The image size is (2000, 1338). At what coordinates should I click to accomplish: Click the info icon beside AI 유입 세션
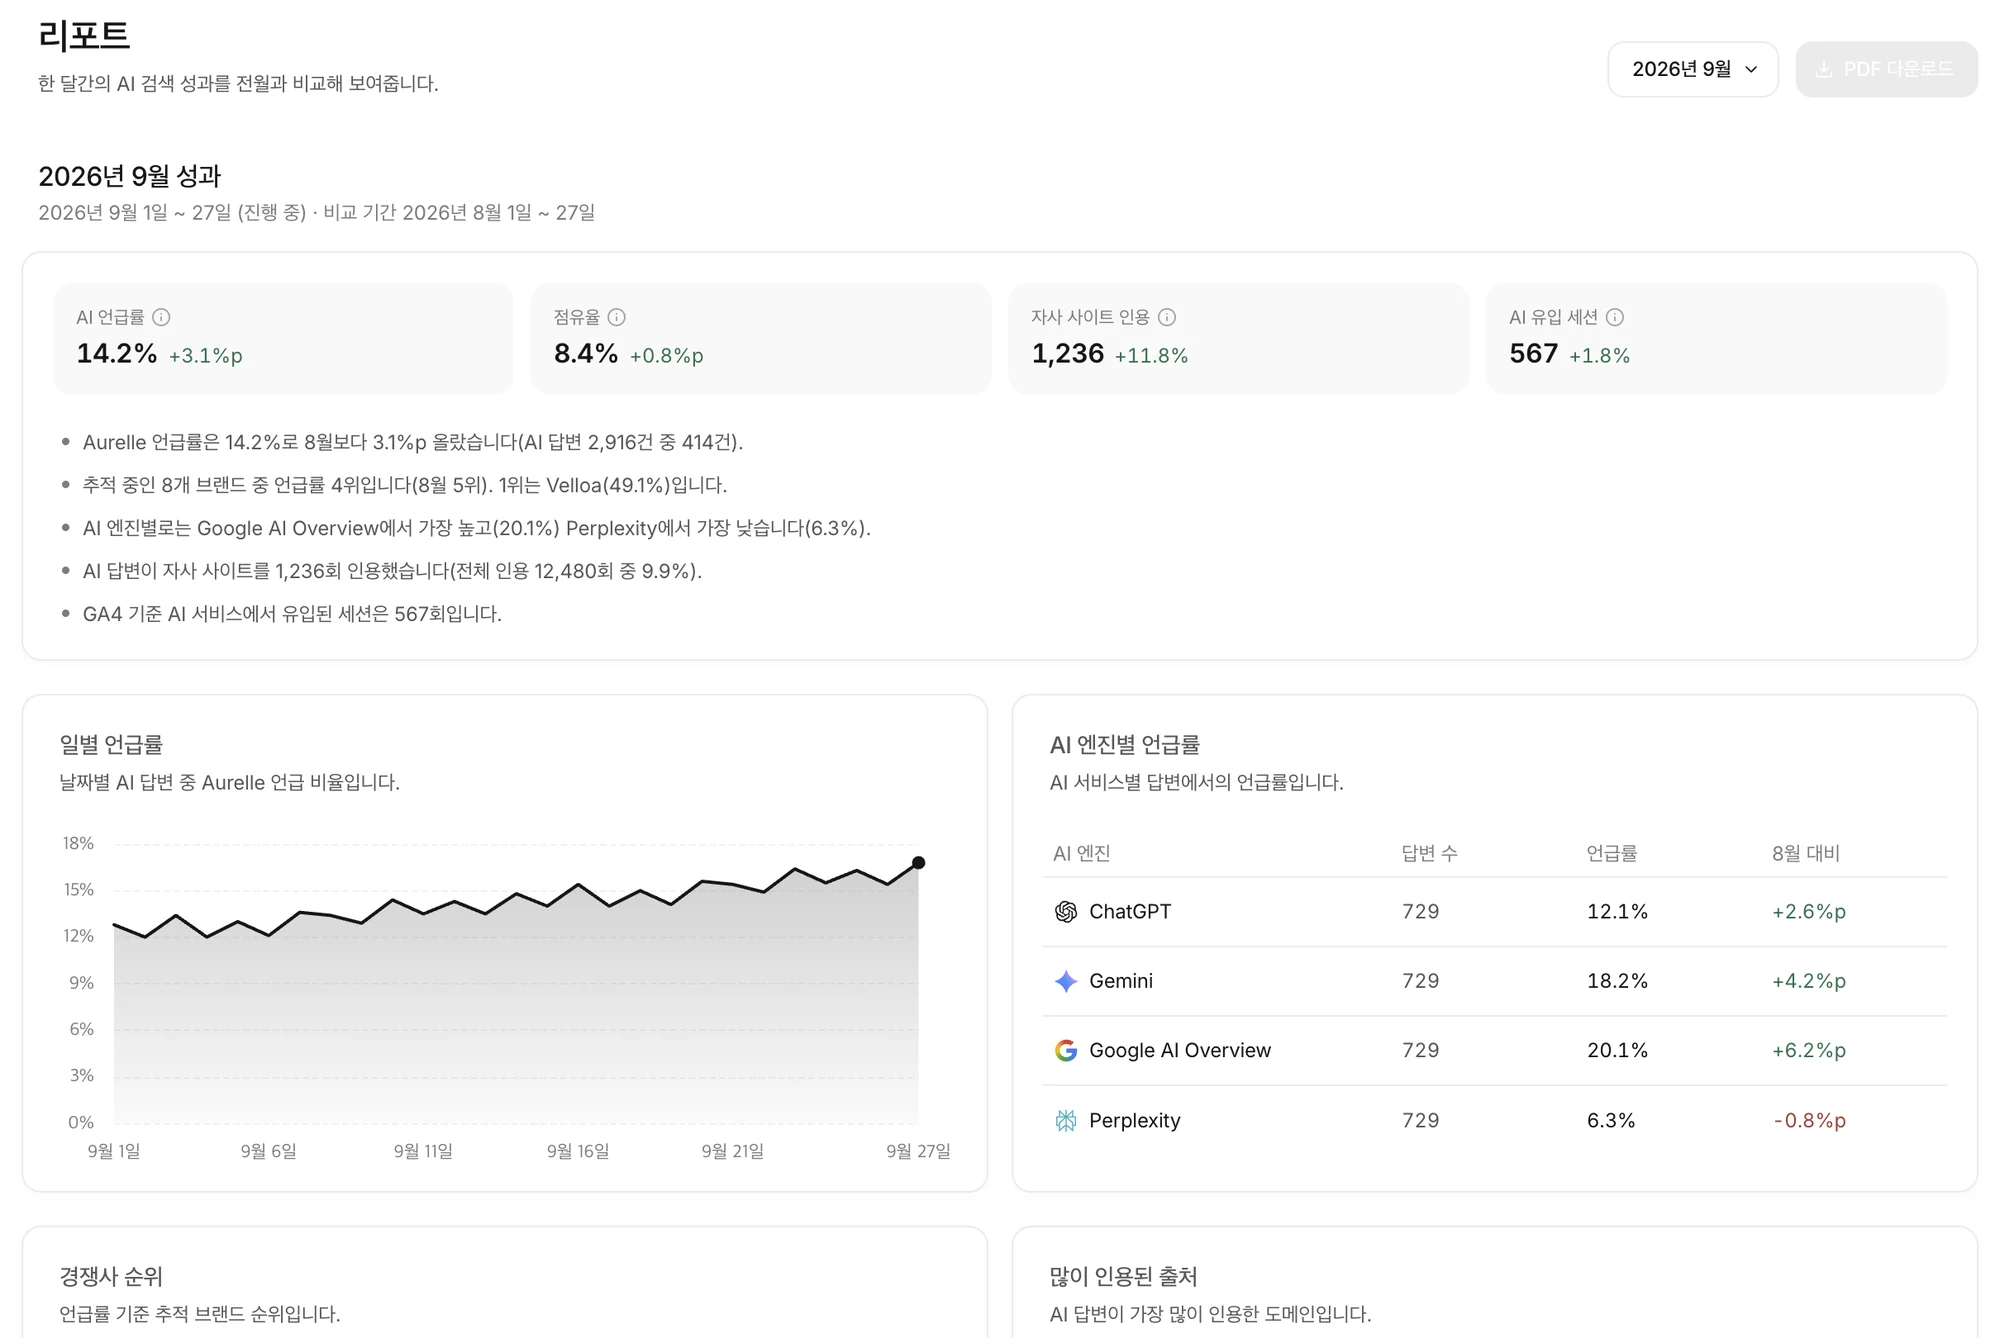(x=1614, y=317)
